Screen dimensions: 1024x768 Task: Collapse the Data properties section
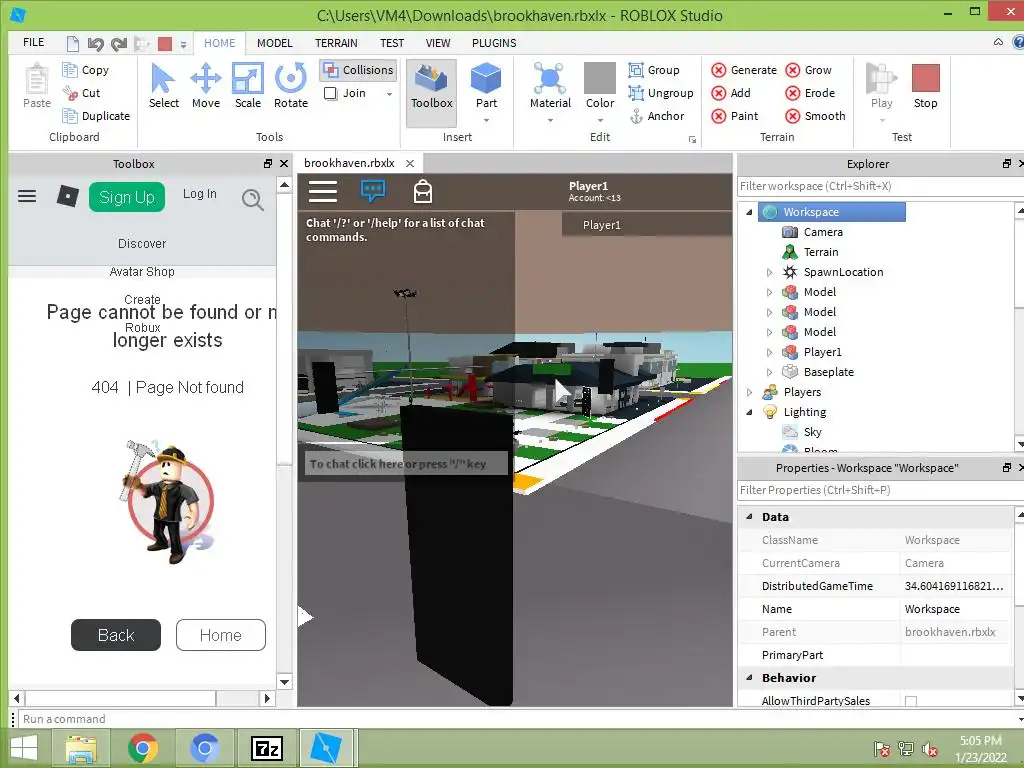[749, 517]
